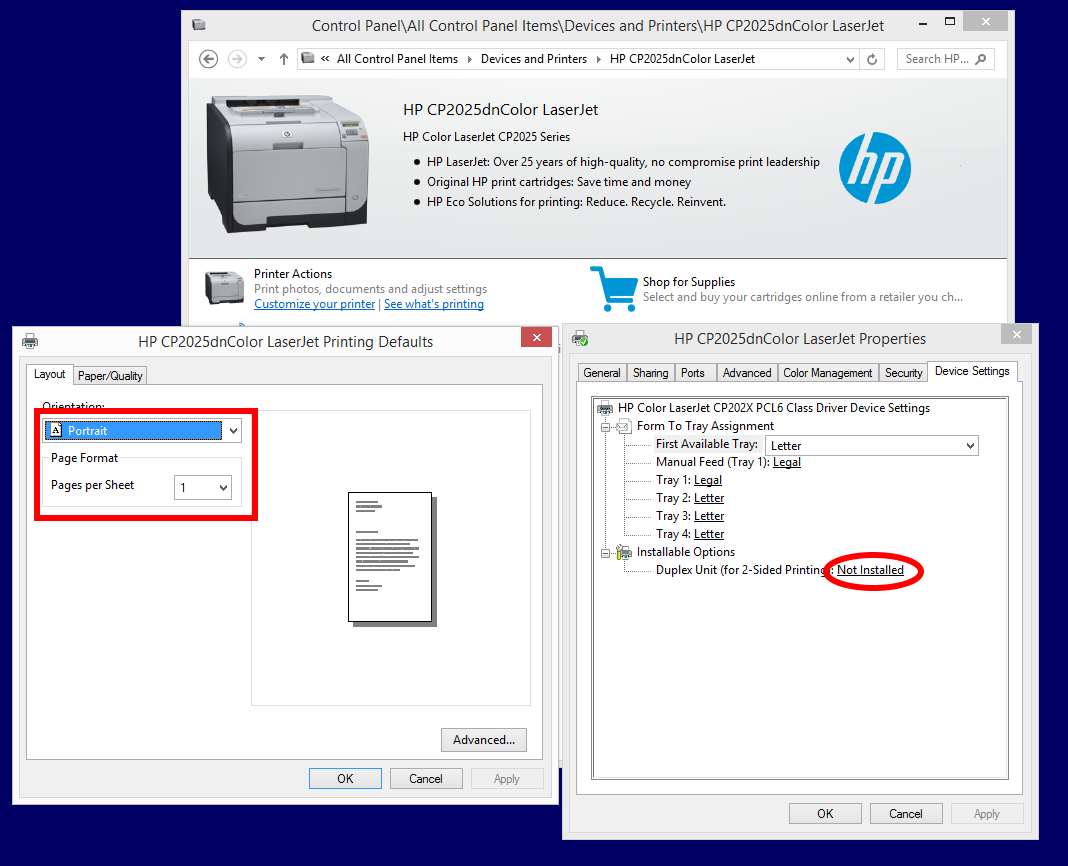Click OK in Printing Defaults dialog
1068x866 pixels.
click(345, 778)
